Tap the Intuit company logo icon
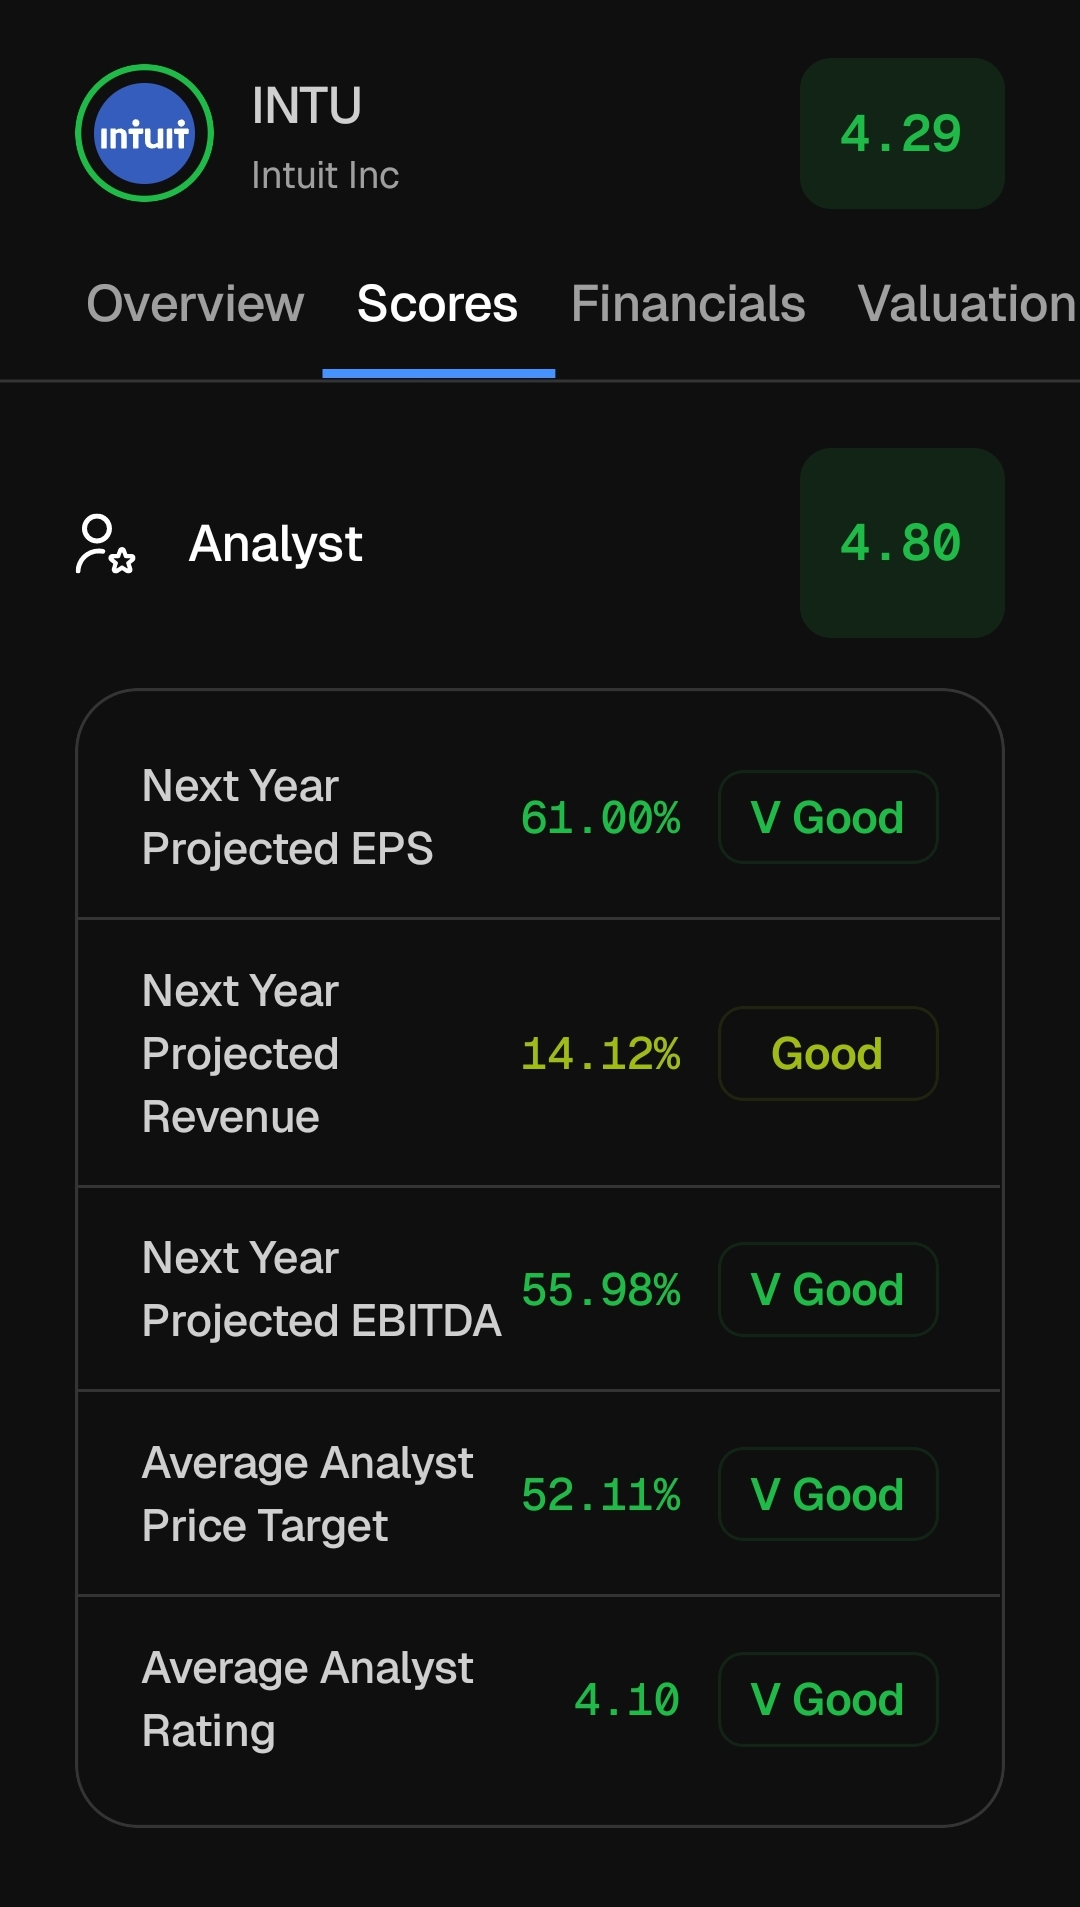This screenshot has width=1080, height=1907. tap(144, 133)
